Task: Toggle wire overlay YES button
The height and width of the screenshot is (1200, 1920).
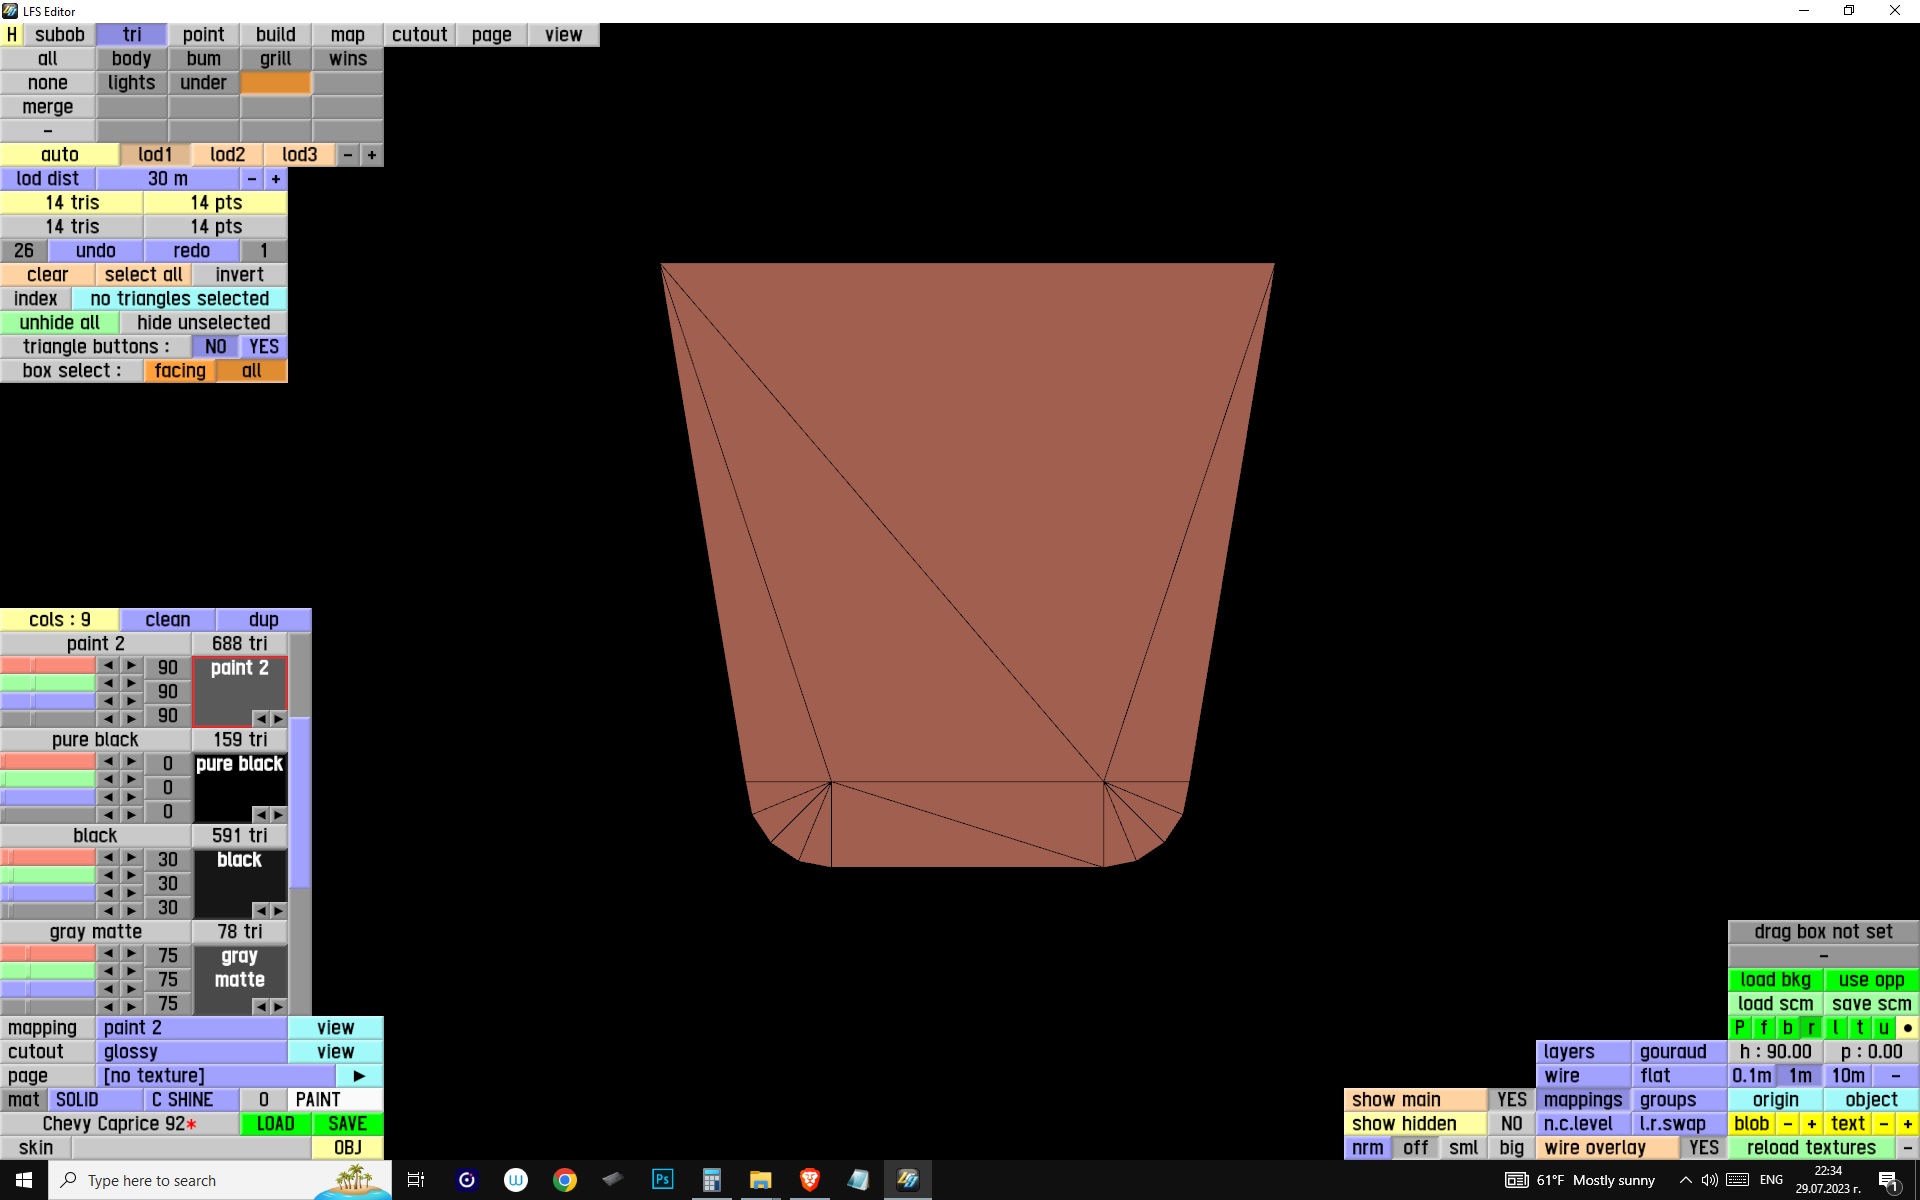Action: [1703, 1148]
